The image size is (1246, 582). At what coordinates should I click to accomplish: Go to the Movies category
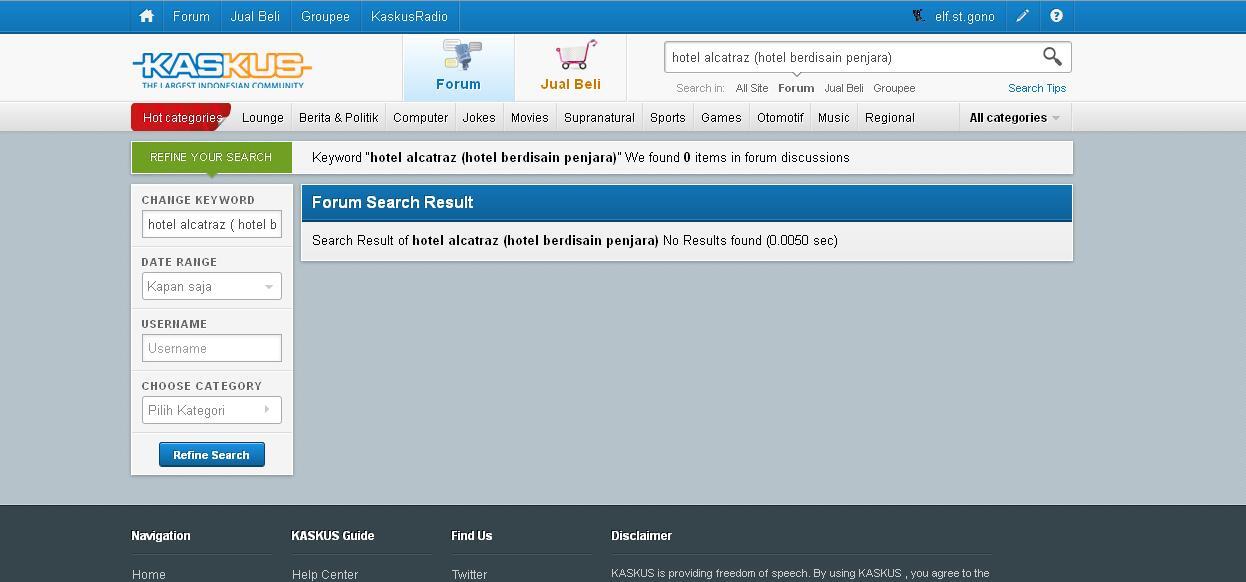(x=530, y=117)
